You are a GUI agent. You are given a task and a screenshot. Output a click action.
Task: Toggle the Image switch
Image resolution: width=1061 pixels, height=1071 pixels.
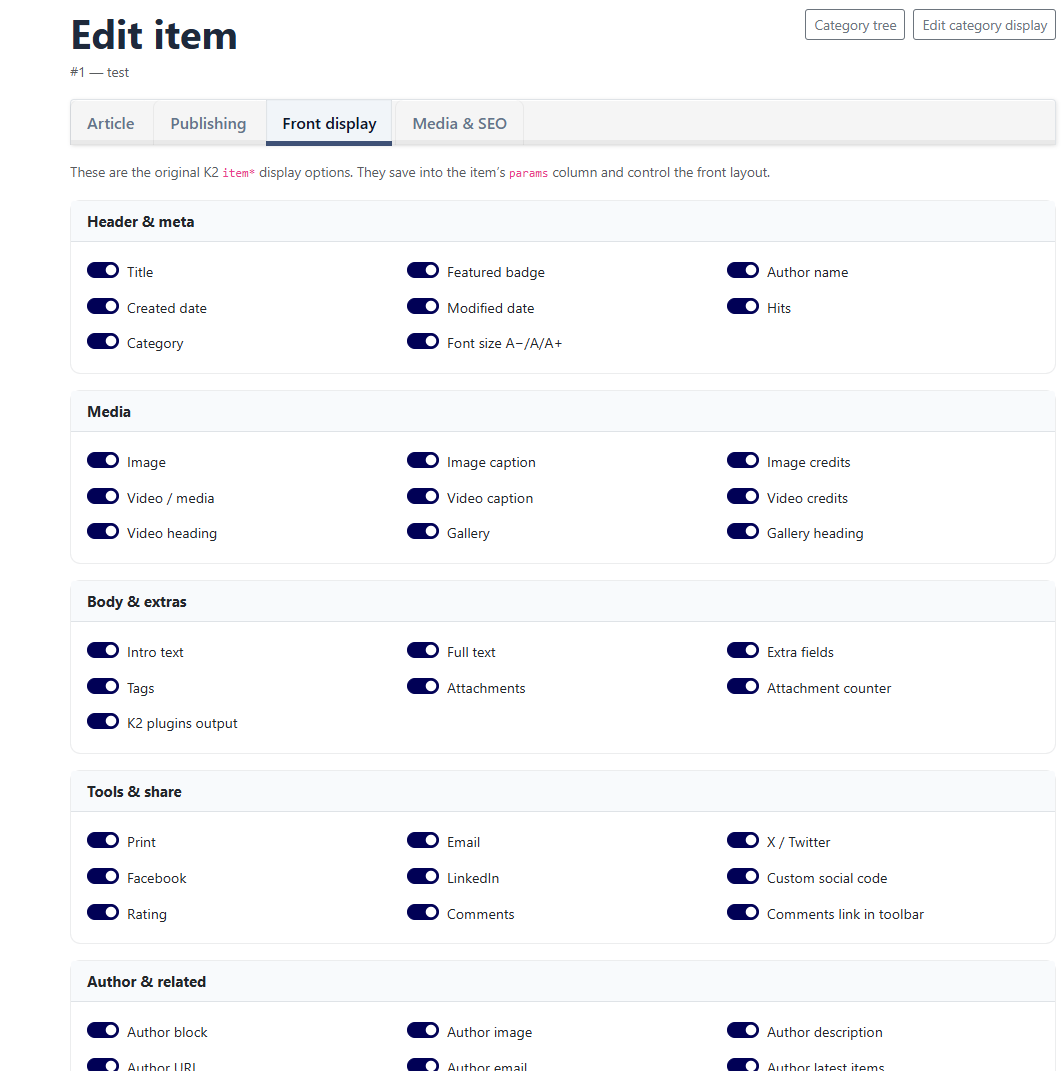pos(103,460)
